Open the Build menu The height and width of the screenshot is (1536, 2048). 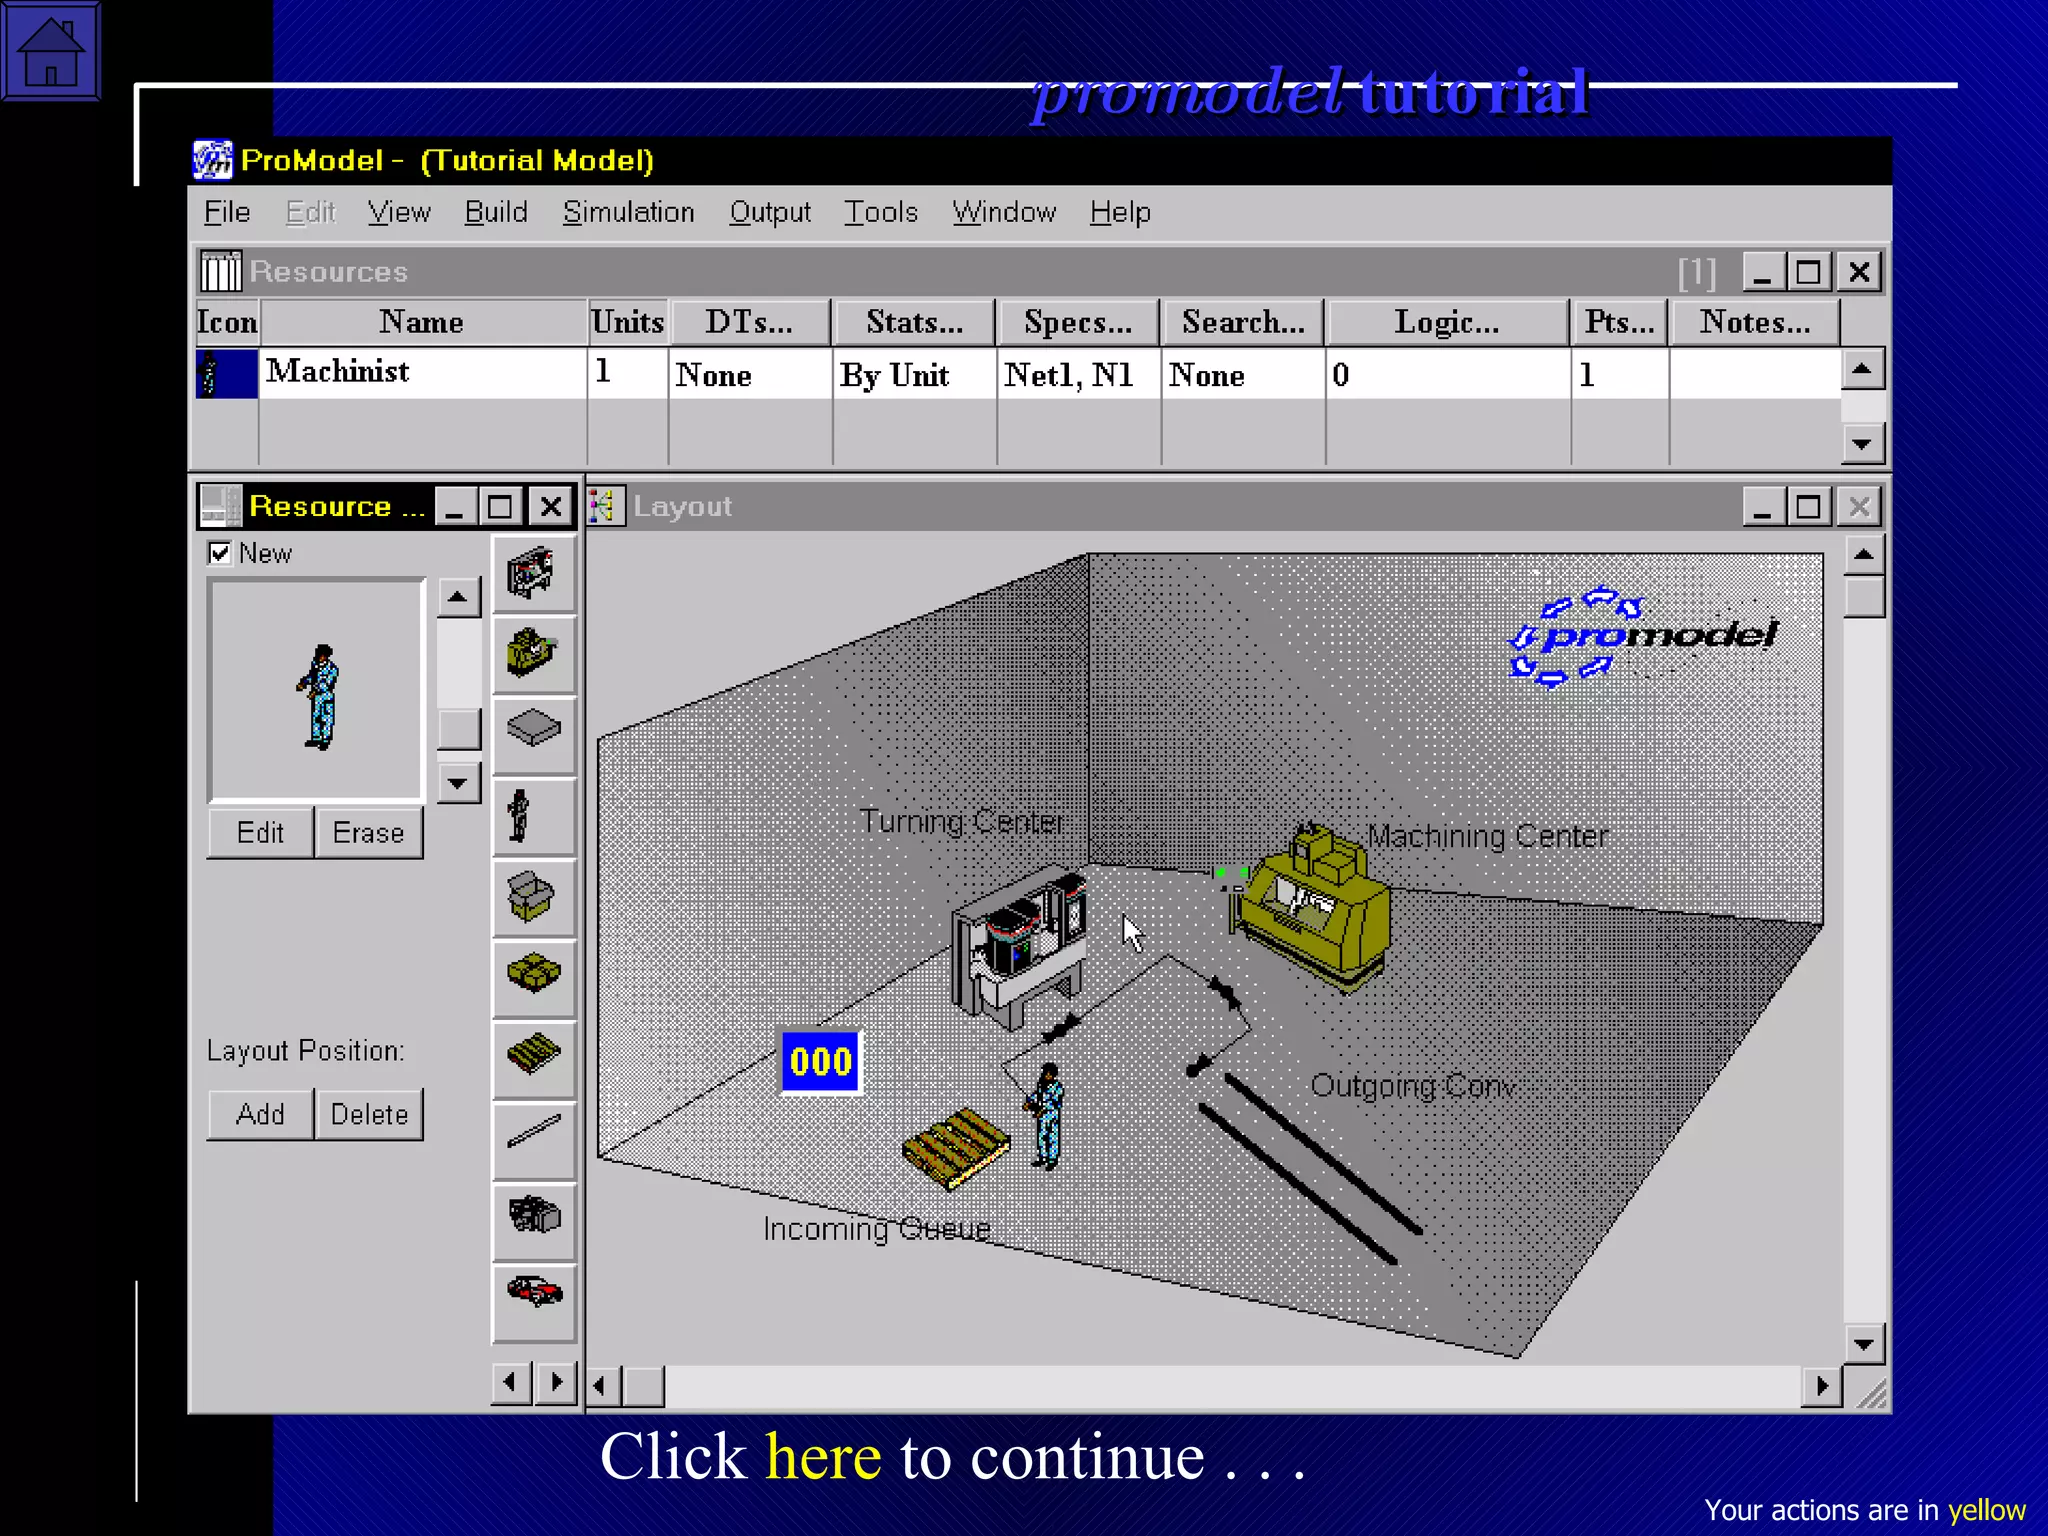pyautogui.click(x=496, y=212)
